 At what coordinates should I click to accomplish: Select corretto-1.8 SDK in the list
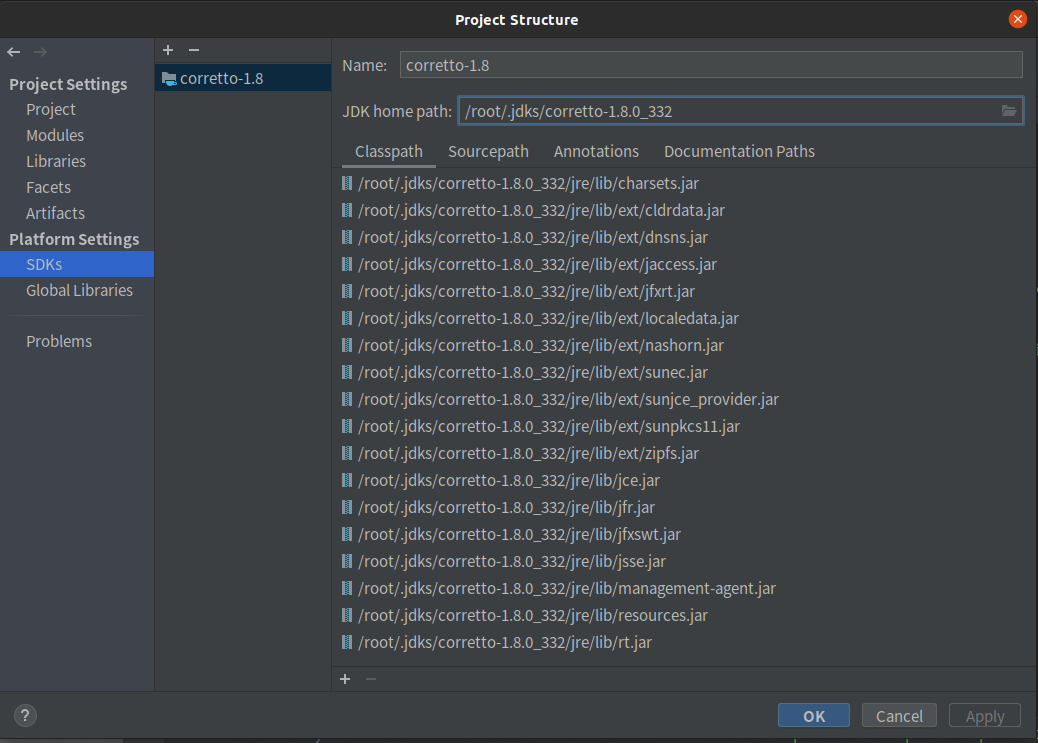coord(221,78)
